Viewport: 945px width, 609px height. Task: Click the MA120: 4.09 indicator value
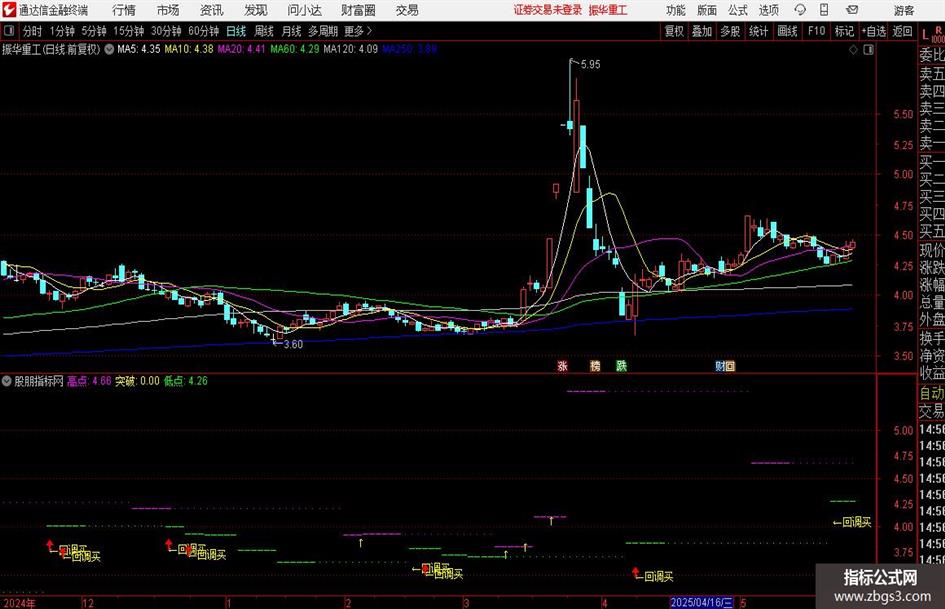pyautogui.click(x=351, y=49)
